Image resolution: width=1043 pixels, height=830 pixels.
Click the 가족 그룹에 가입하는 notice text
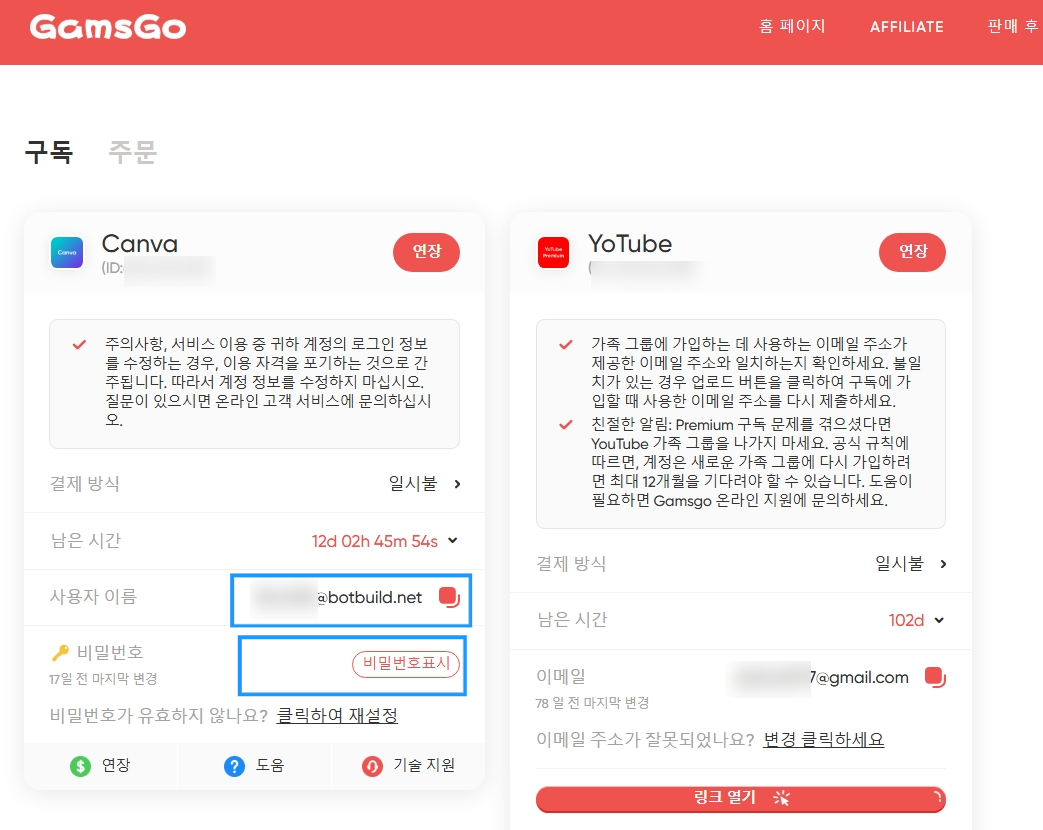[756, 372]
